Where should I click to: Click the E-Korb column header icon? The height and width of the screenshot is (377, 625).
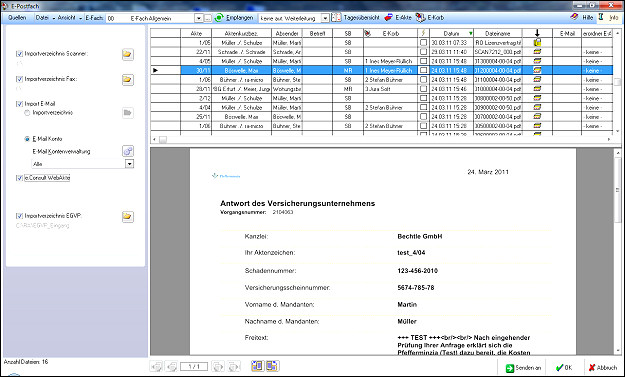click(368, 33)
